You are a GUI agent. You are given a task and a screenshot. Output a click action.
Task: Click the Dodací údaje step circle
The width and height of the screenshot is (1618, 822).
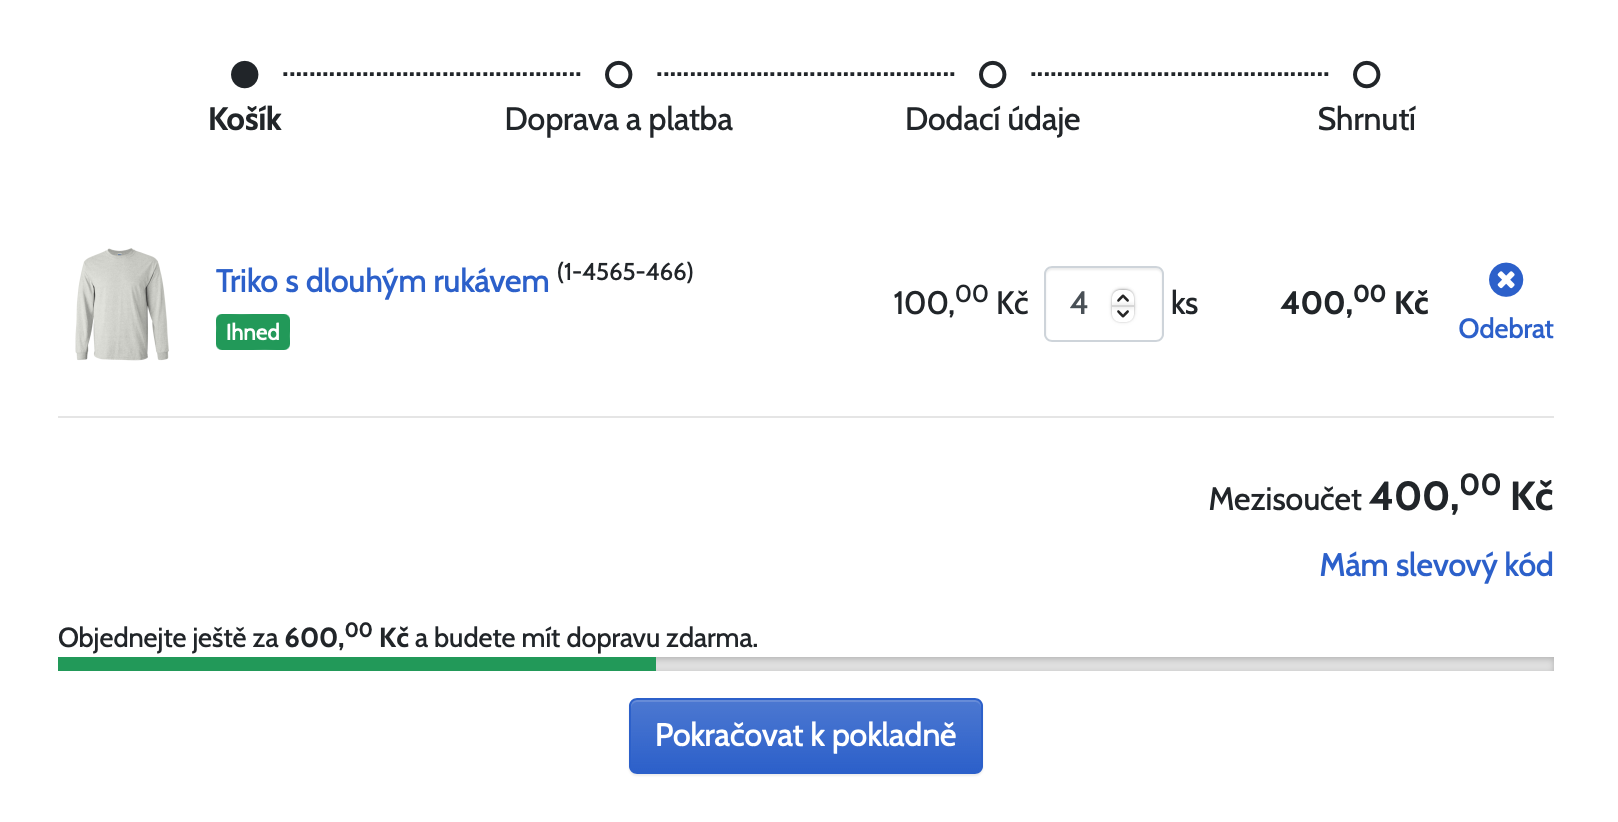point(993,75)
